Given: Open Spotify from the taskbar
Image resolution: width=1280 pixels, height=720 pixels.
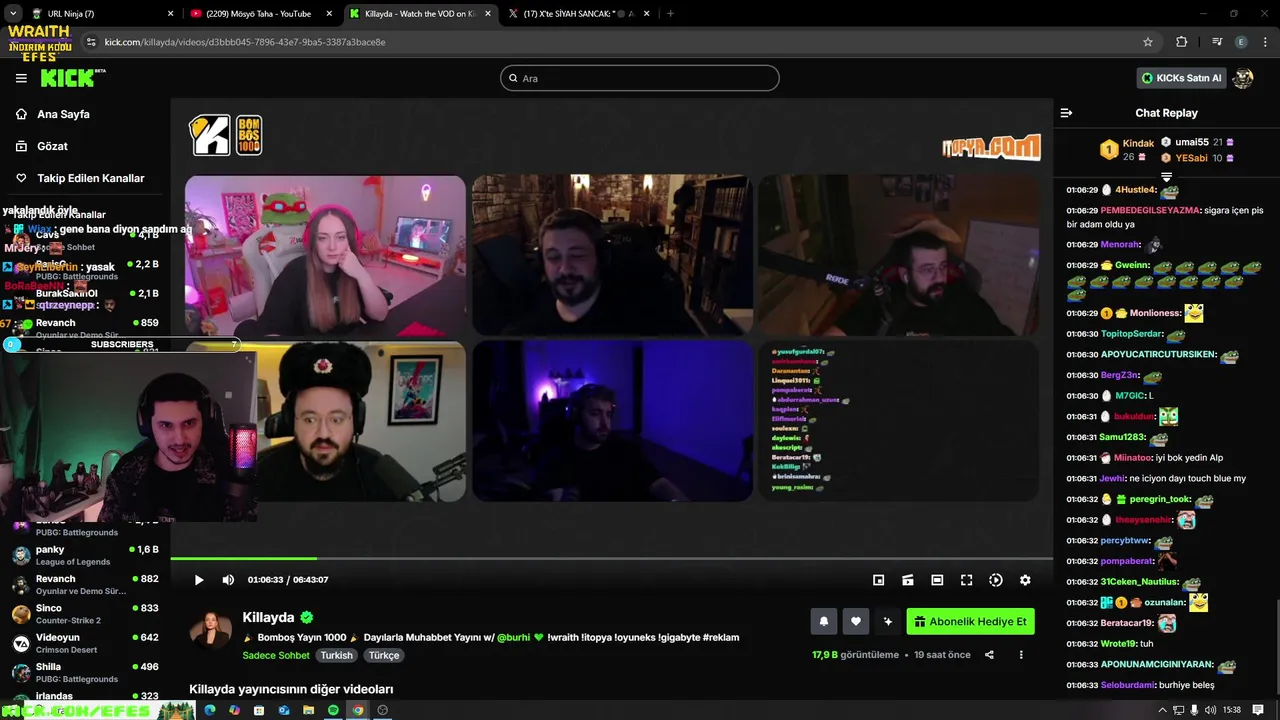Looking at the screenshot, I should [333, 710].
